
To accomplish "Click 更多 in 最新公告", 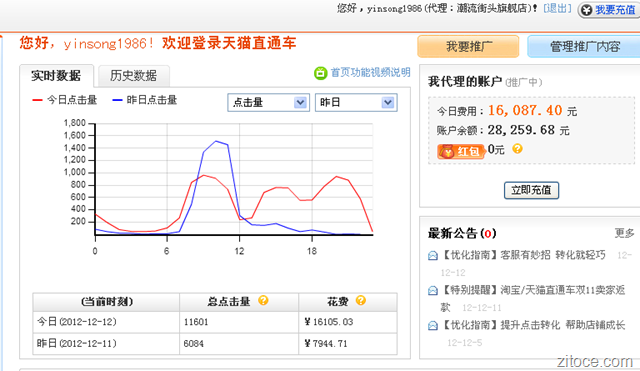I will pos(624,233).
